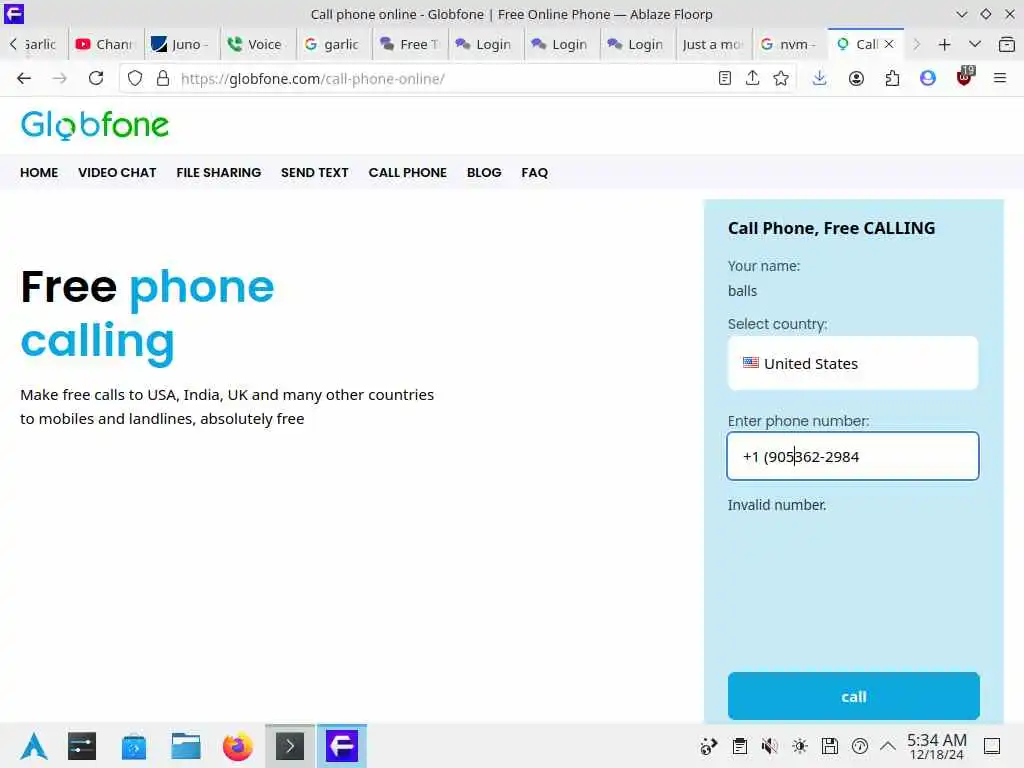
Task: Click the Floorp taskbar icon
Action: (342, 746)
